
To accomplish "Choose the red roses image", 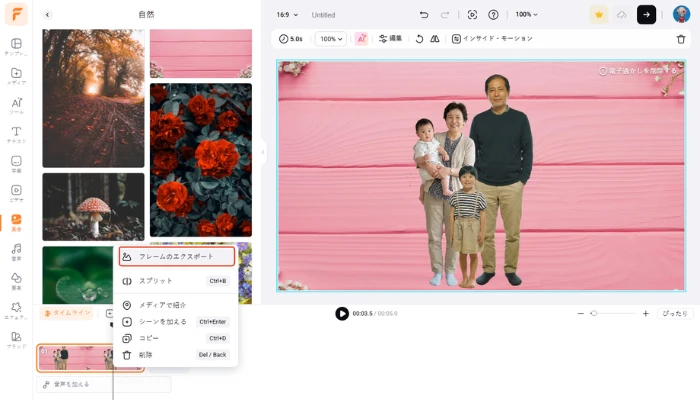I will click(201, 160).
